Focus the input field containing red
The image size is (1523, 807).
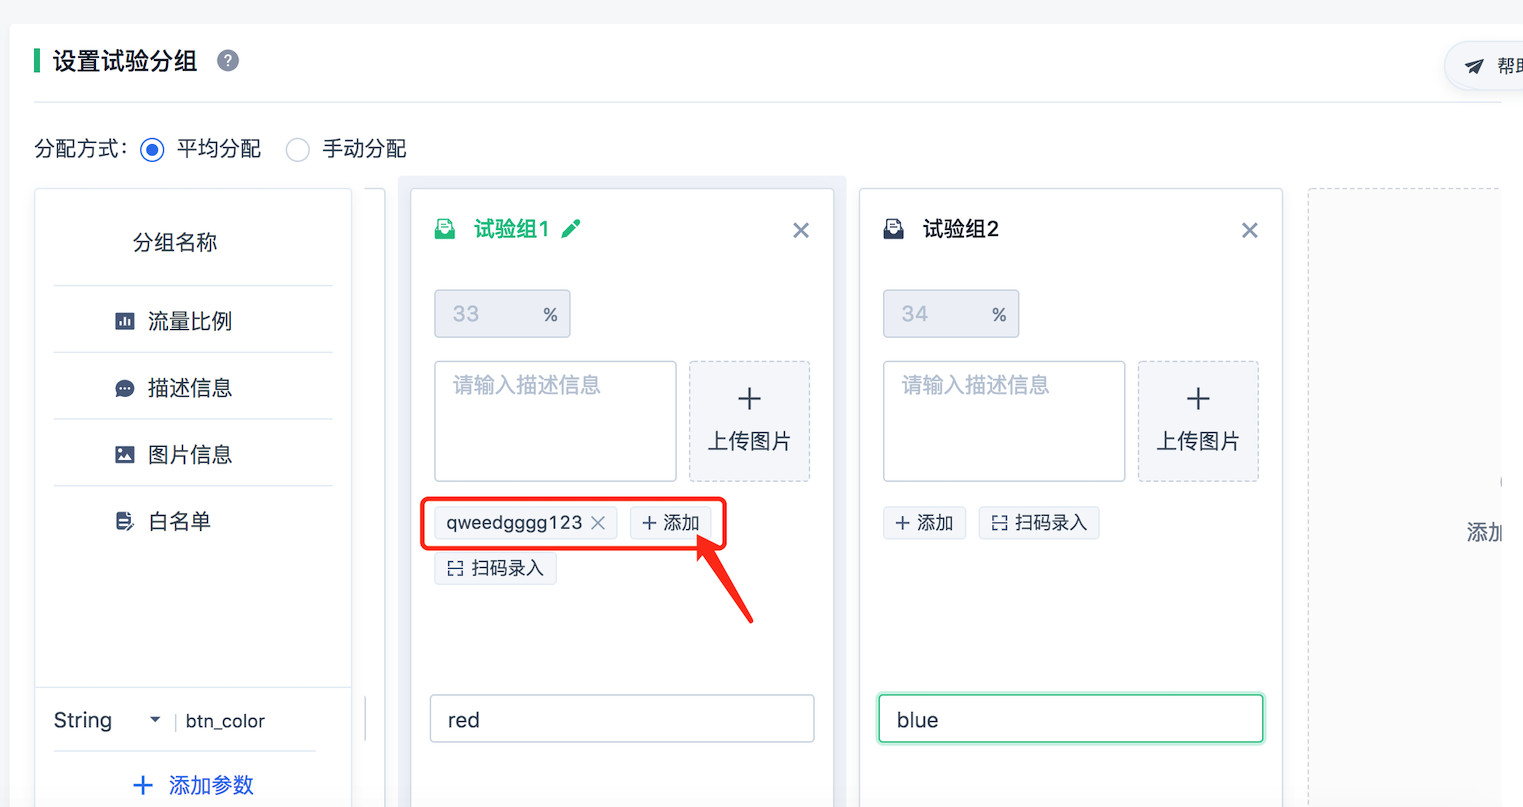pyautogui.click(x=622, y=719)
